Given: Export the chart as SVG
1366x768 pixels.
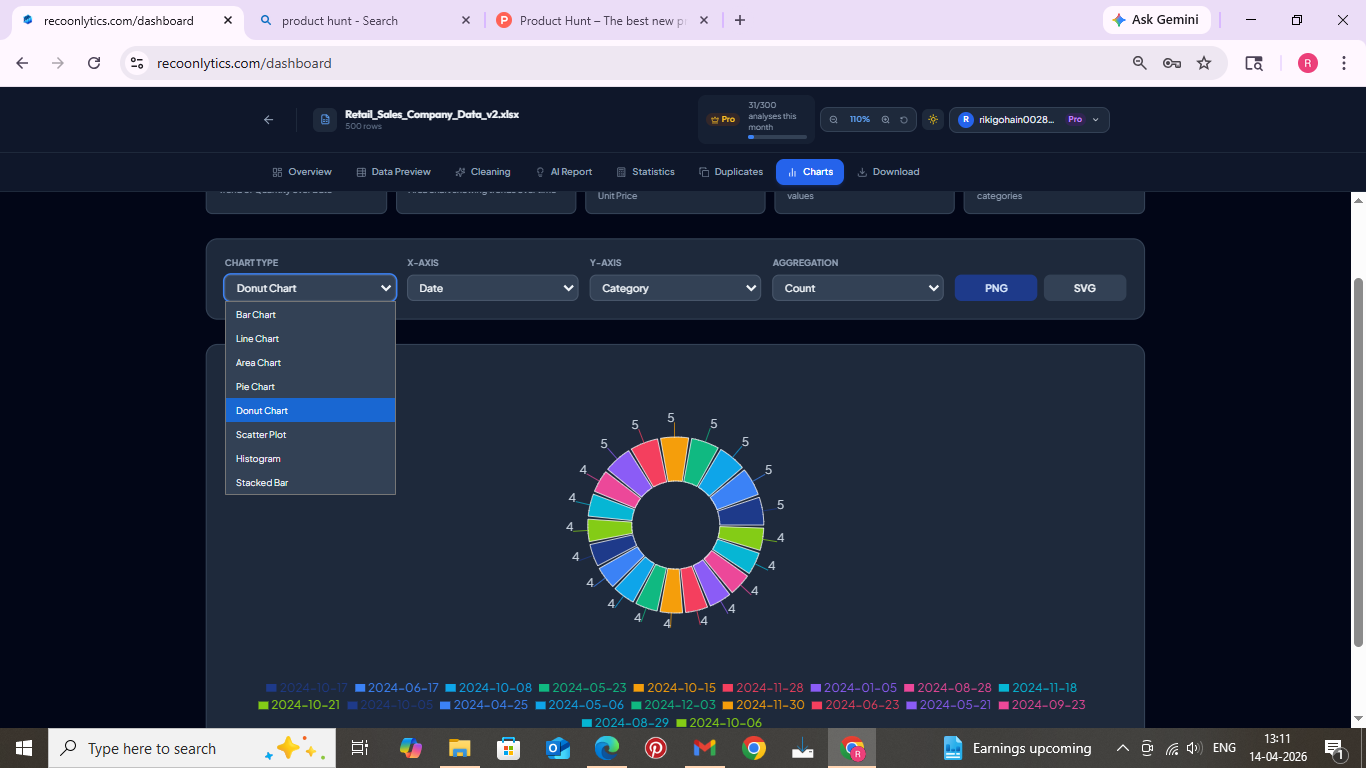Looking at the screenshot, I should 1085,288.
